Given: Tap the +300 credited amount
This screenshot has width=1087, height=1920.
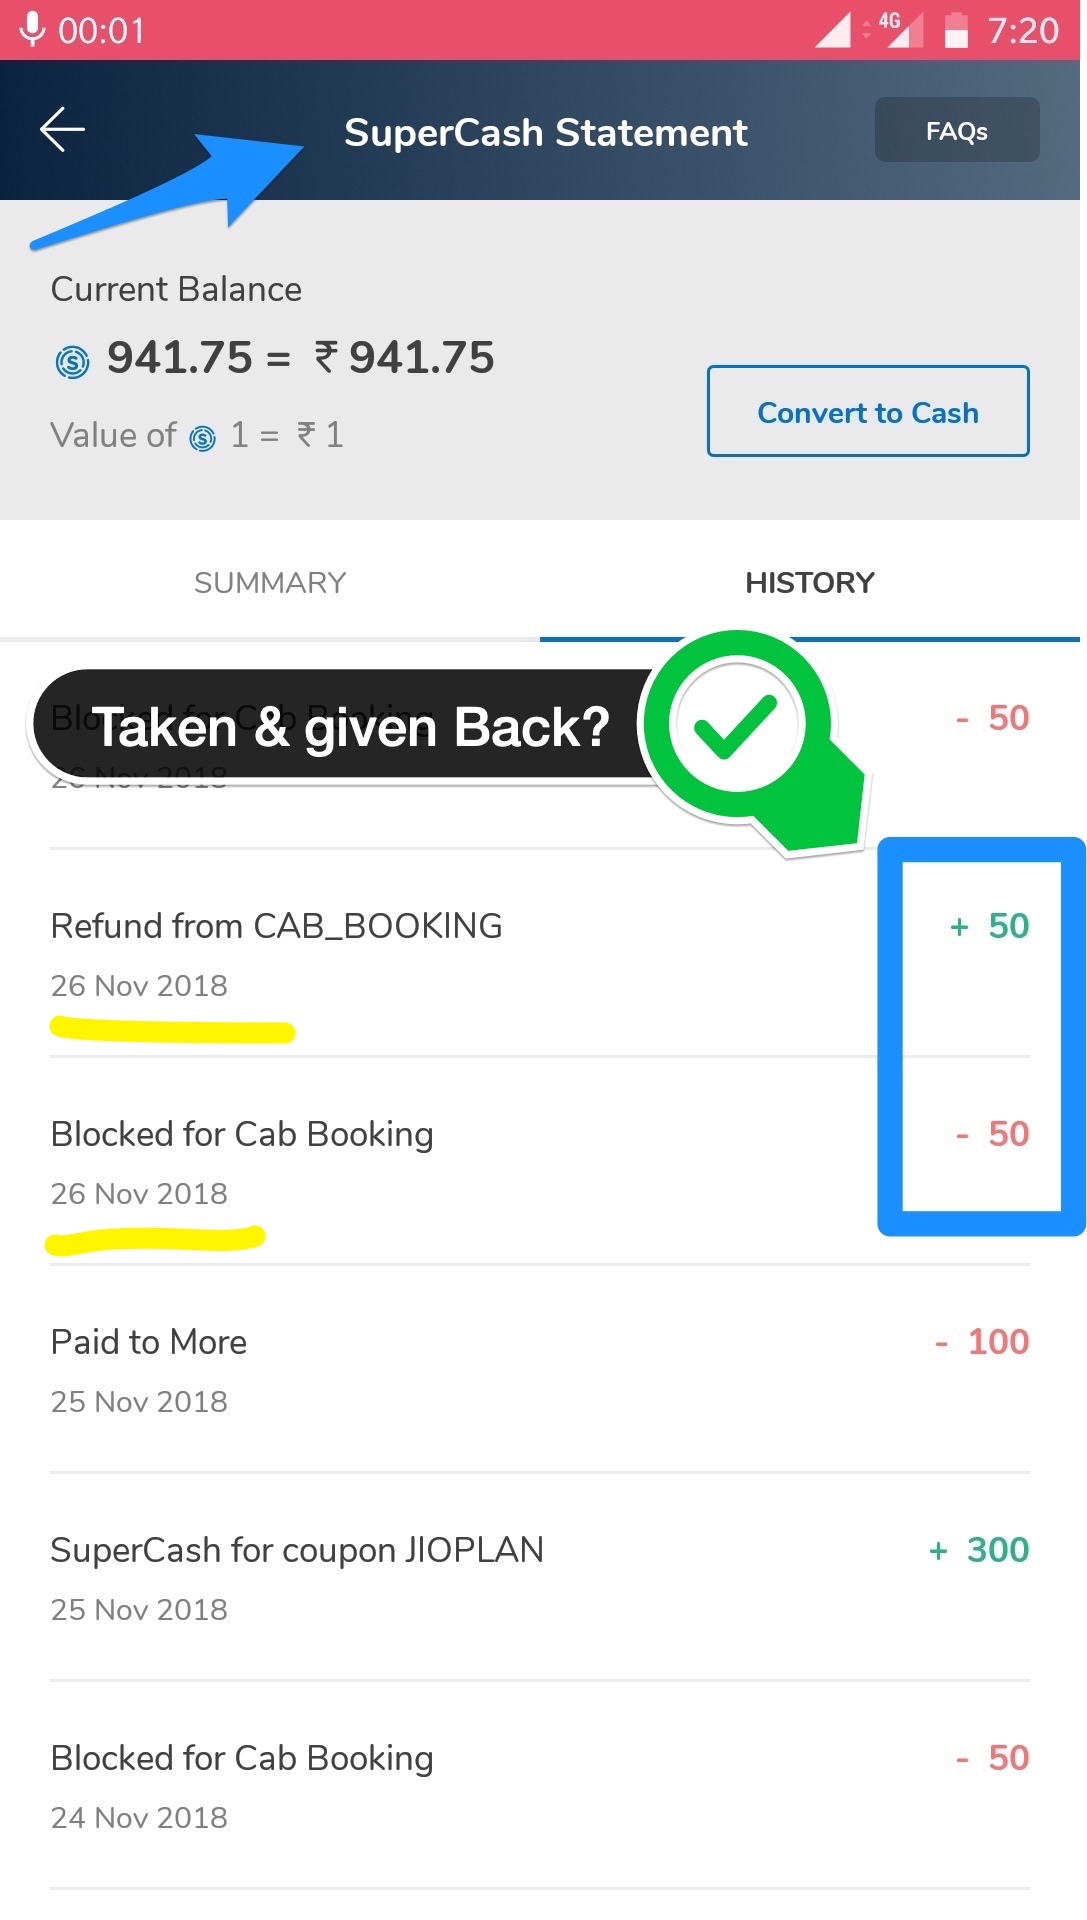Looking at the screenshot, I should [x=980, y=1551].
